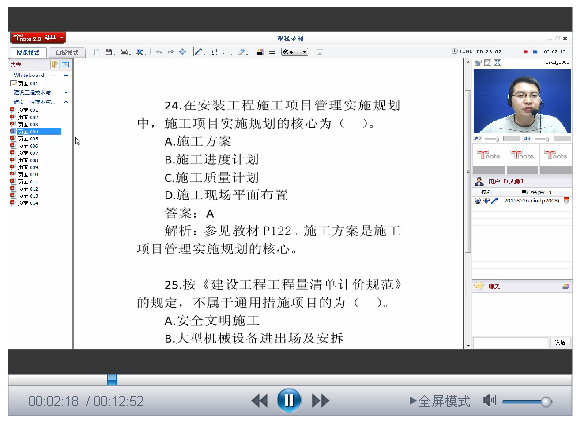
Task: Click the blue window icon in the left panel header
Action: pos(65,65)
